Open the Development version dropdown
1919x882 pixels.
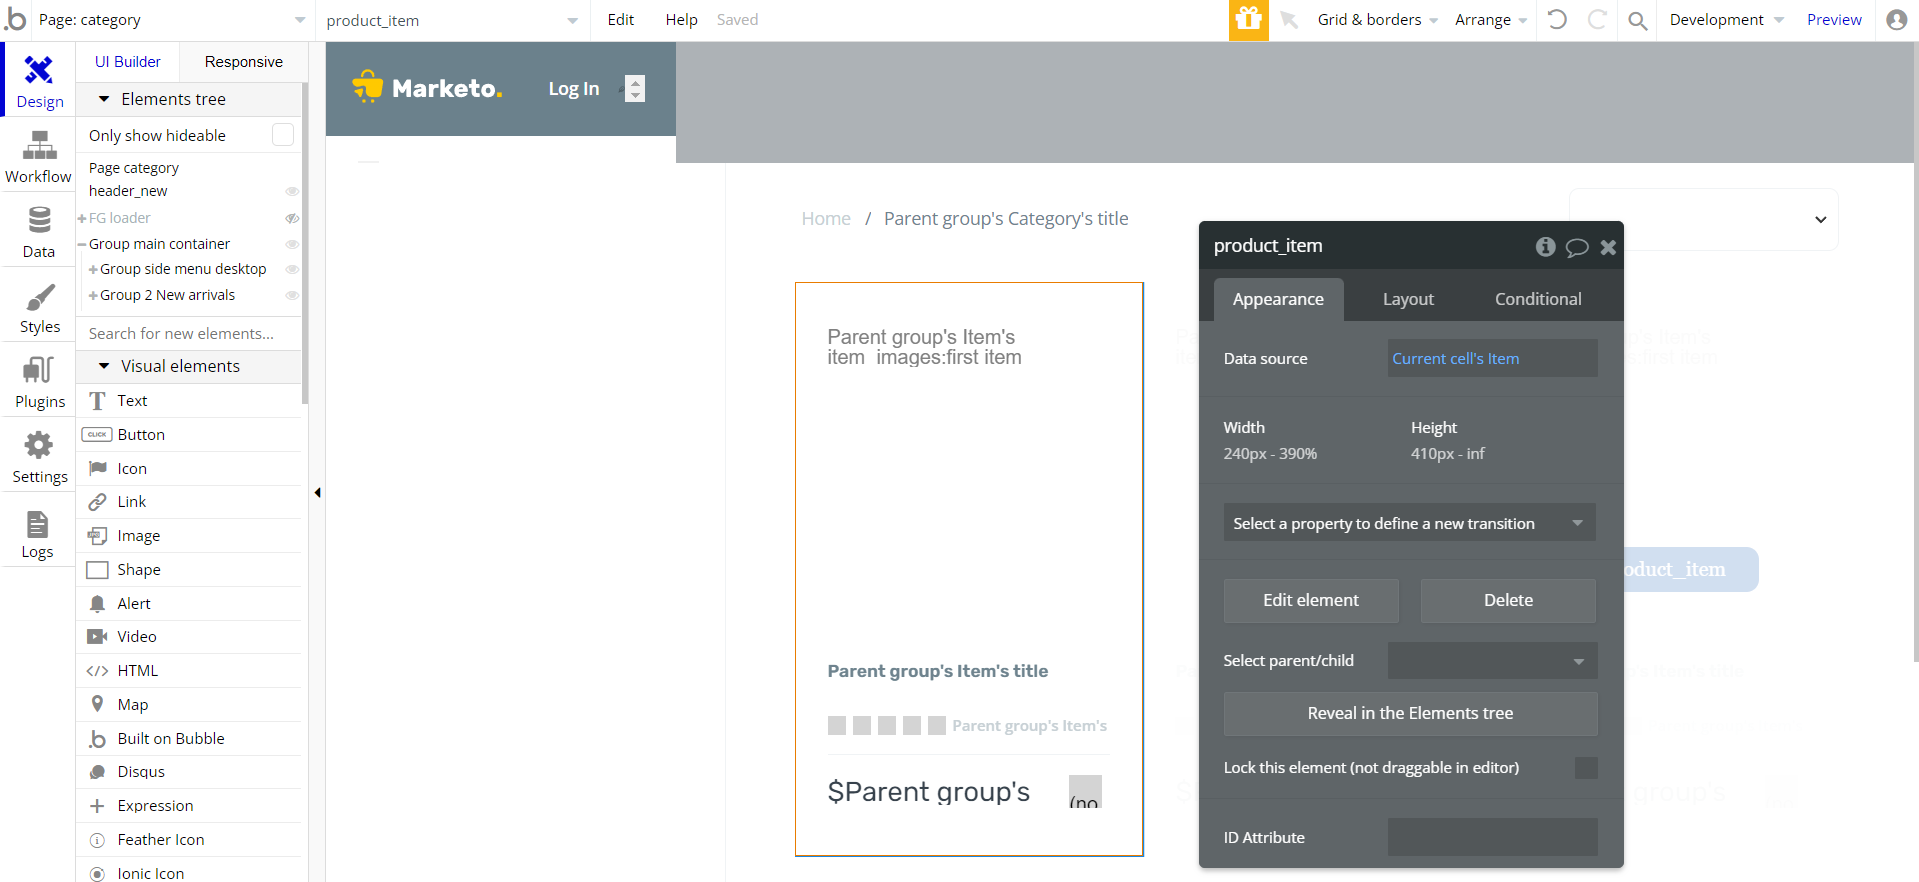[1726, 20]
